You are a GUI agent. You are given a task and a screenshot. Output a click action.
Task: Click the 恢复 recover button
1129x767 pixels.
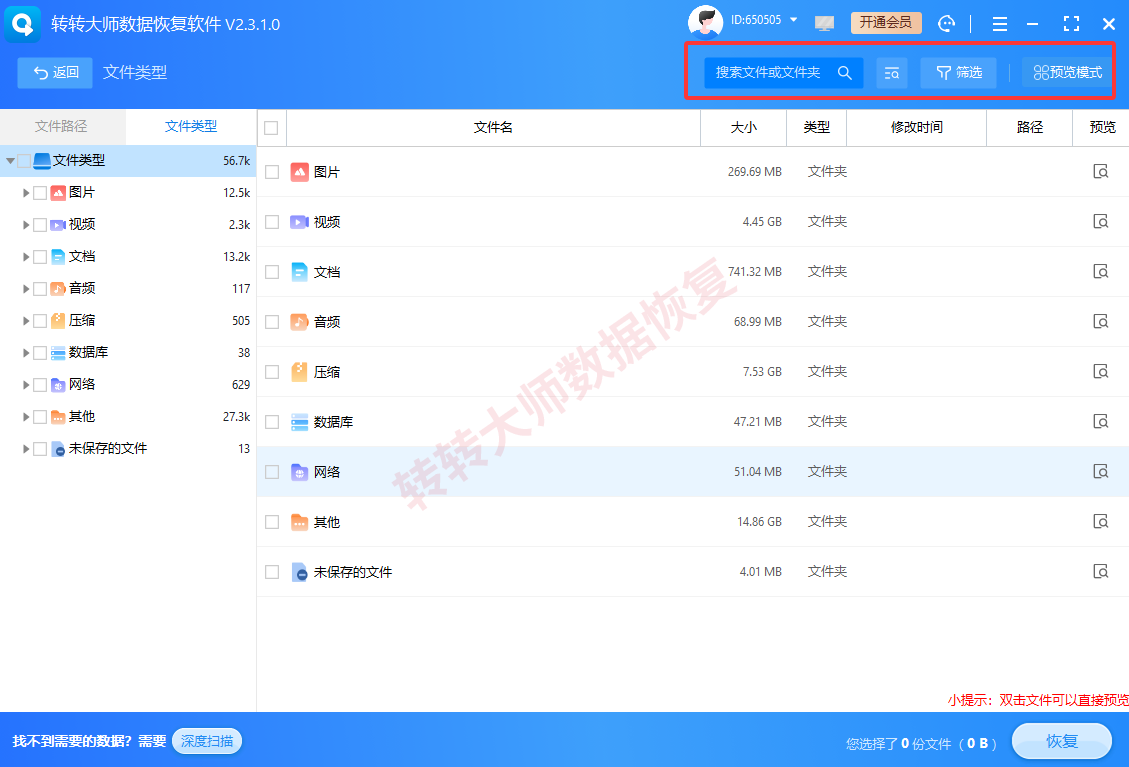tap(1061, 742)
